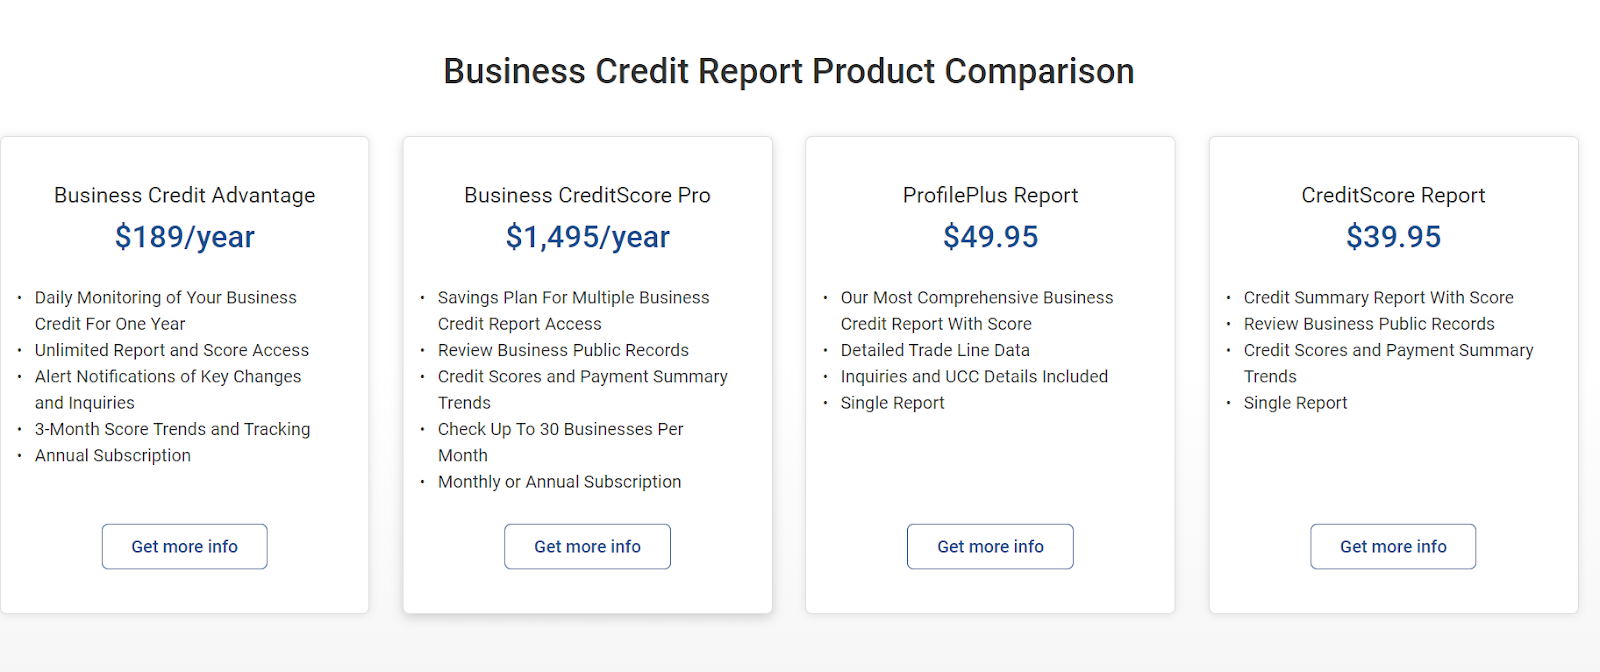Click the $49.95 price
The width and height of the screenshot is (1600, 672).
point(990,237)
